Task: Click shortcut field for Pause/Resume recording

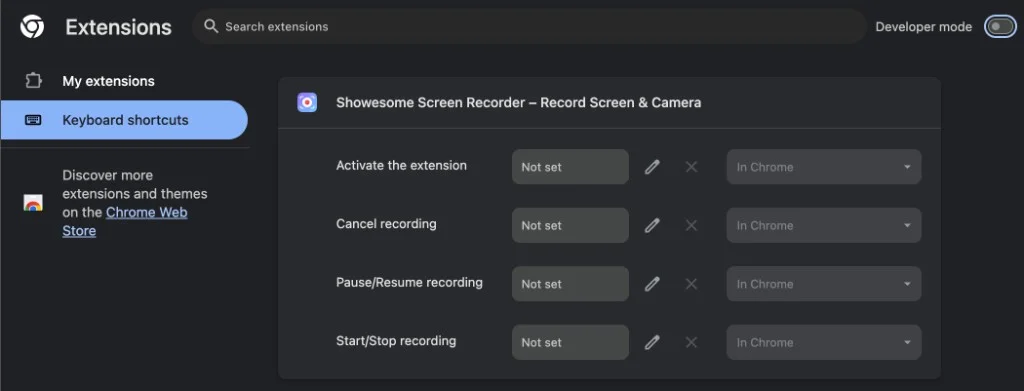Action: [x=570, y=284]
